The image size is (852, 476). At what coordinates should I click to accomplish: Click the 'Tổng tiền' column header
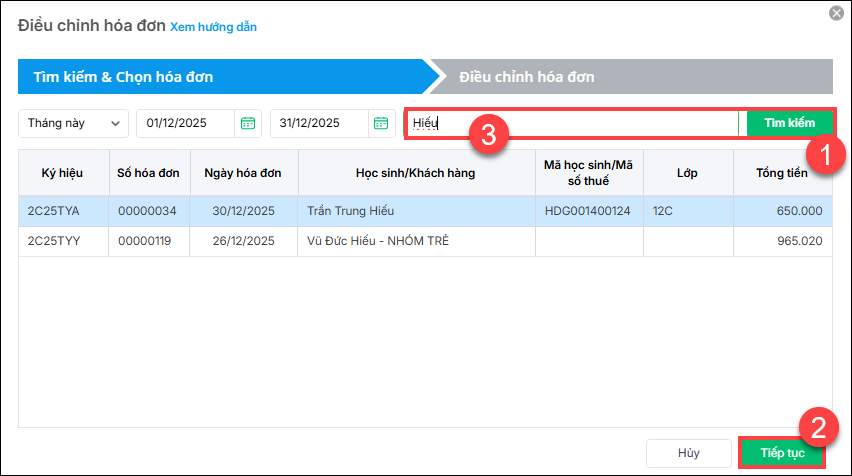[x=782, y=173]
